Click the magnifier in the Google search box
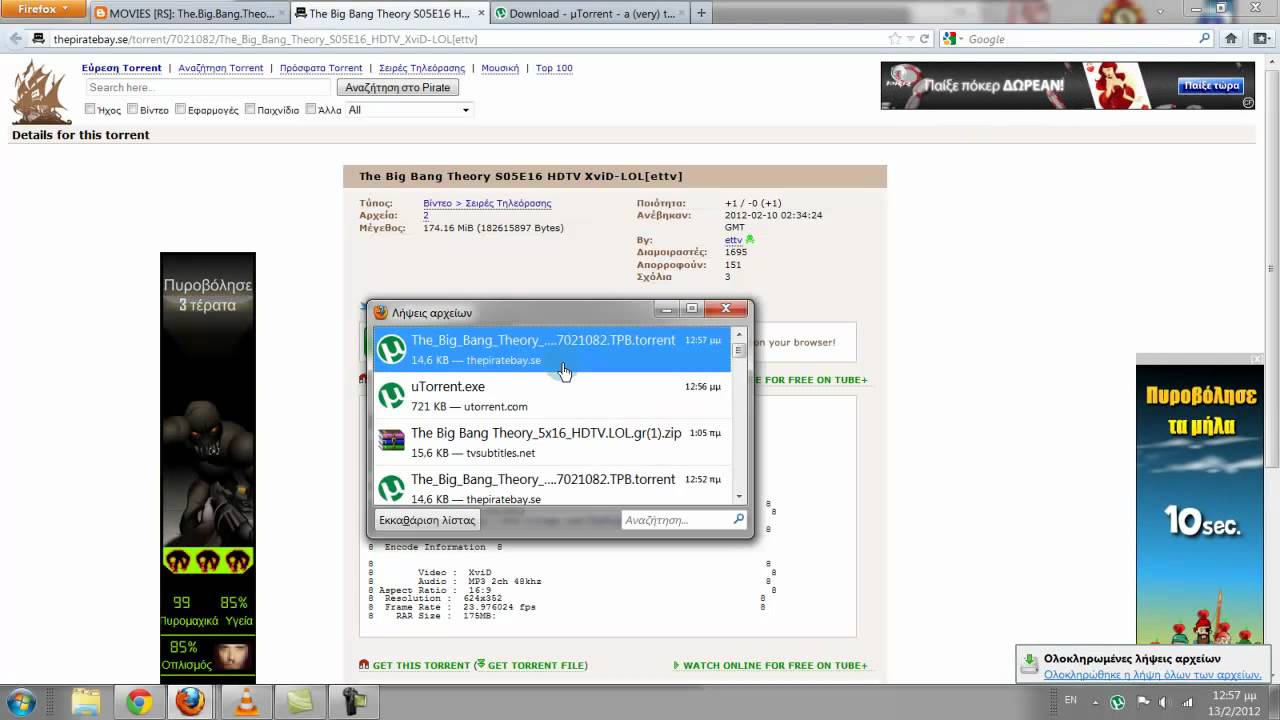Image resolution: width=1280 pixels, height=720 pixels. tap(1204, 39)
